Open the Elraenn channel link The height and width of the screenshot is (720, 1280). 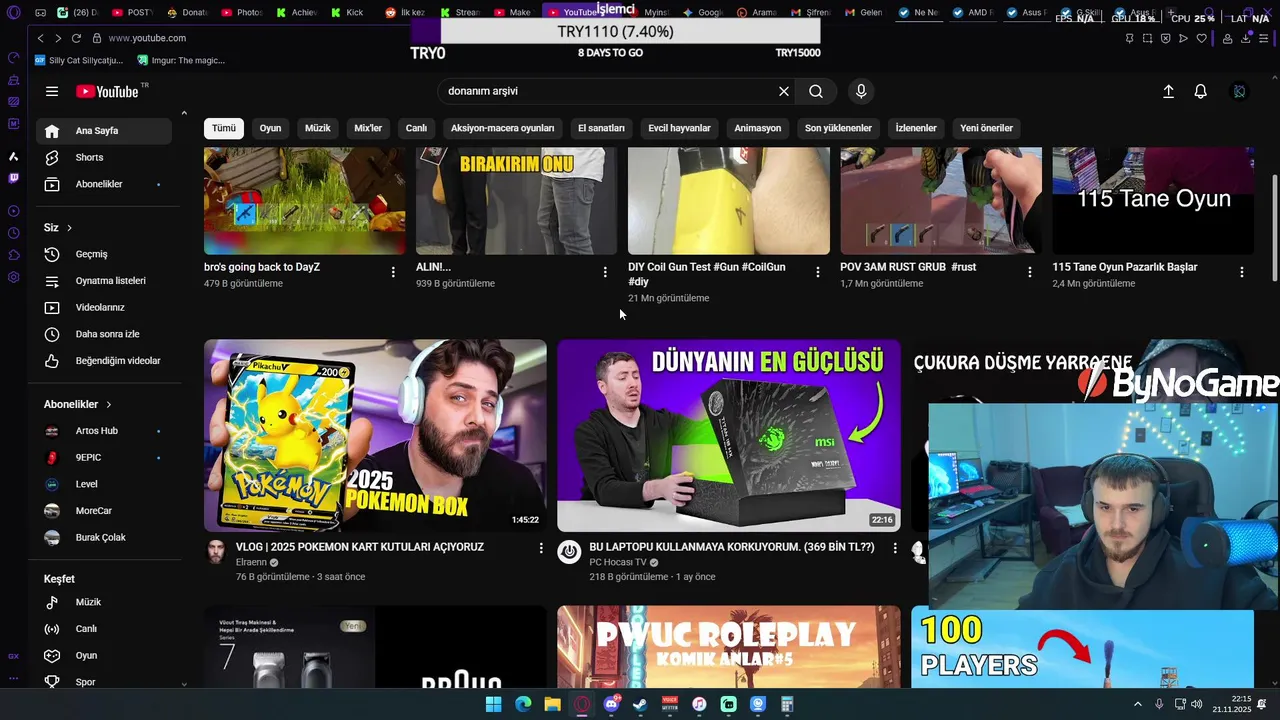point(251,562)
